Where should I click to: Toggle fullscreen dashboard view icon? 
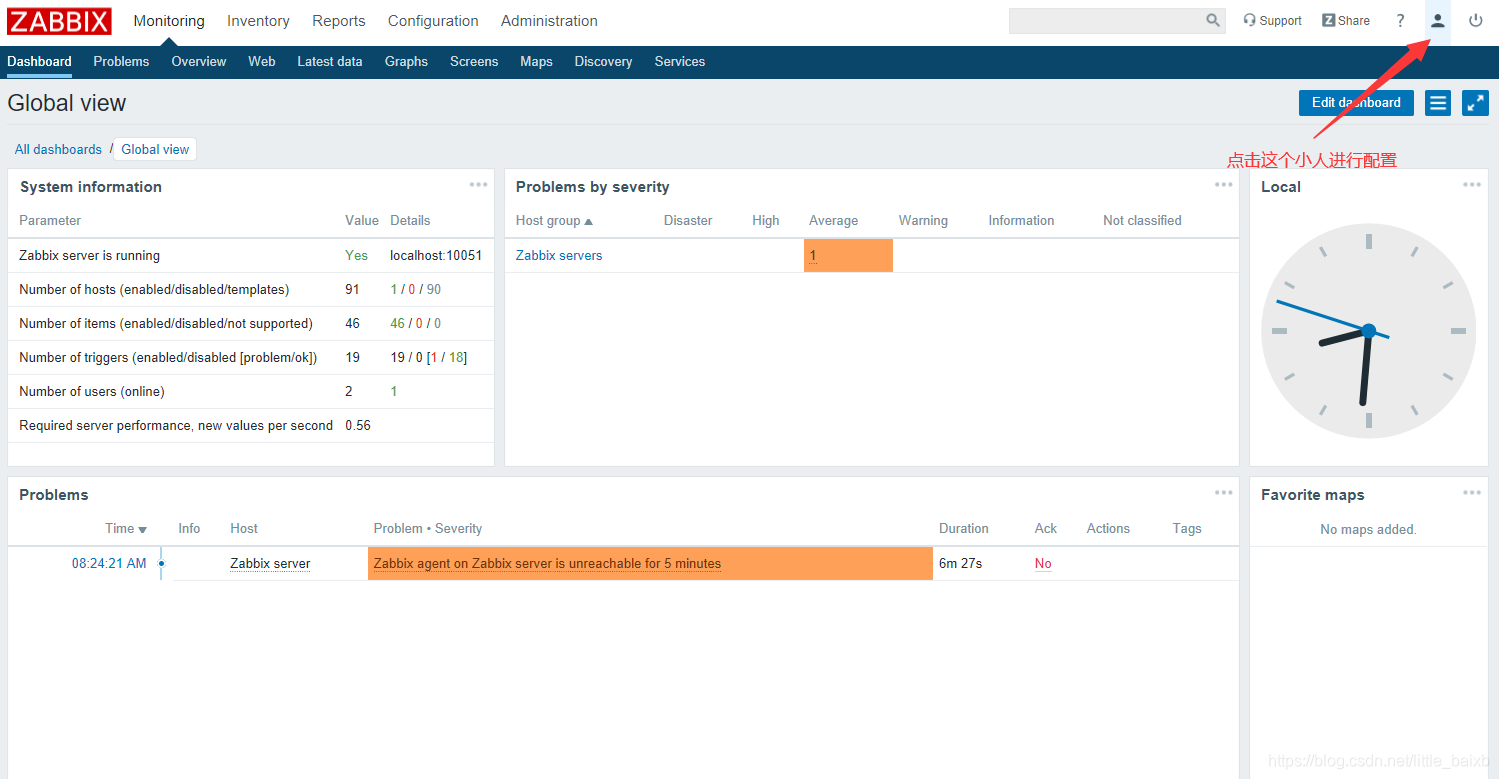tap(1475, 103)
